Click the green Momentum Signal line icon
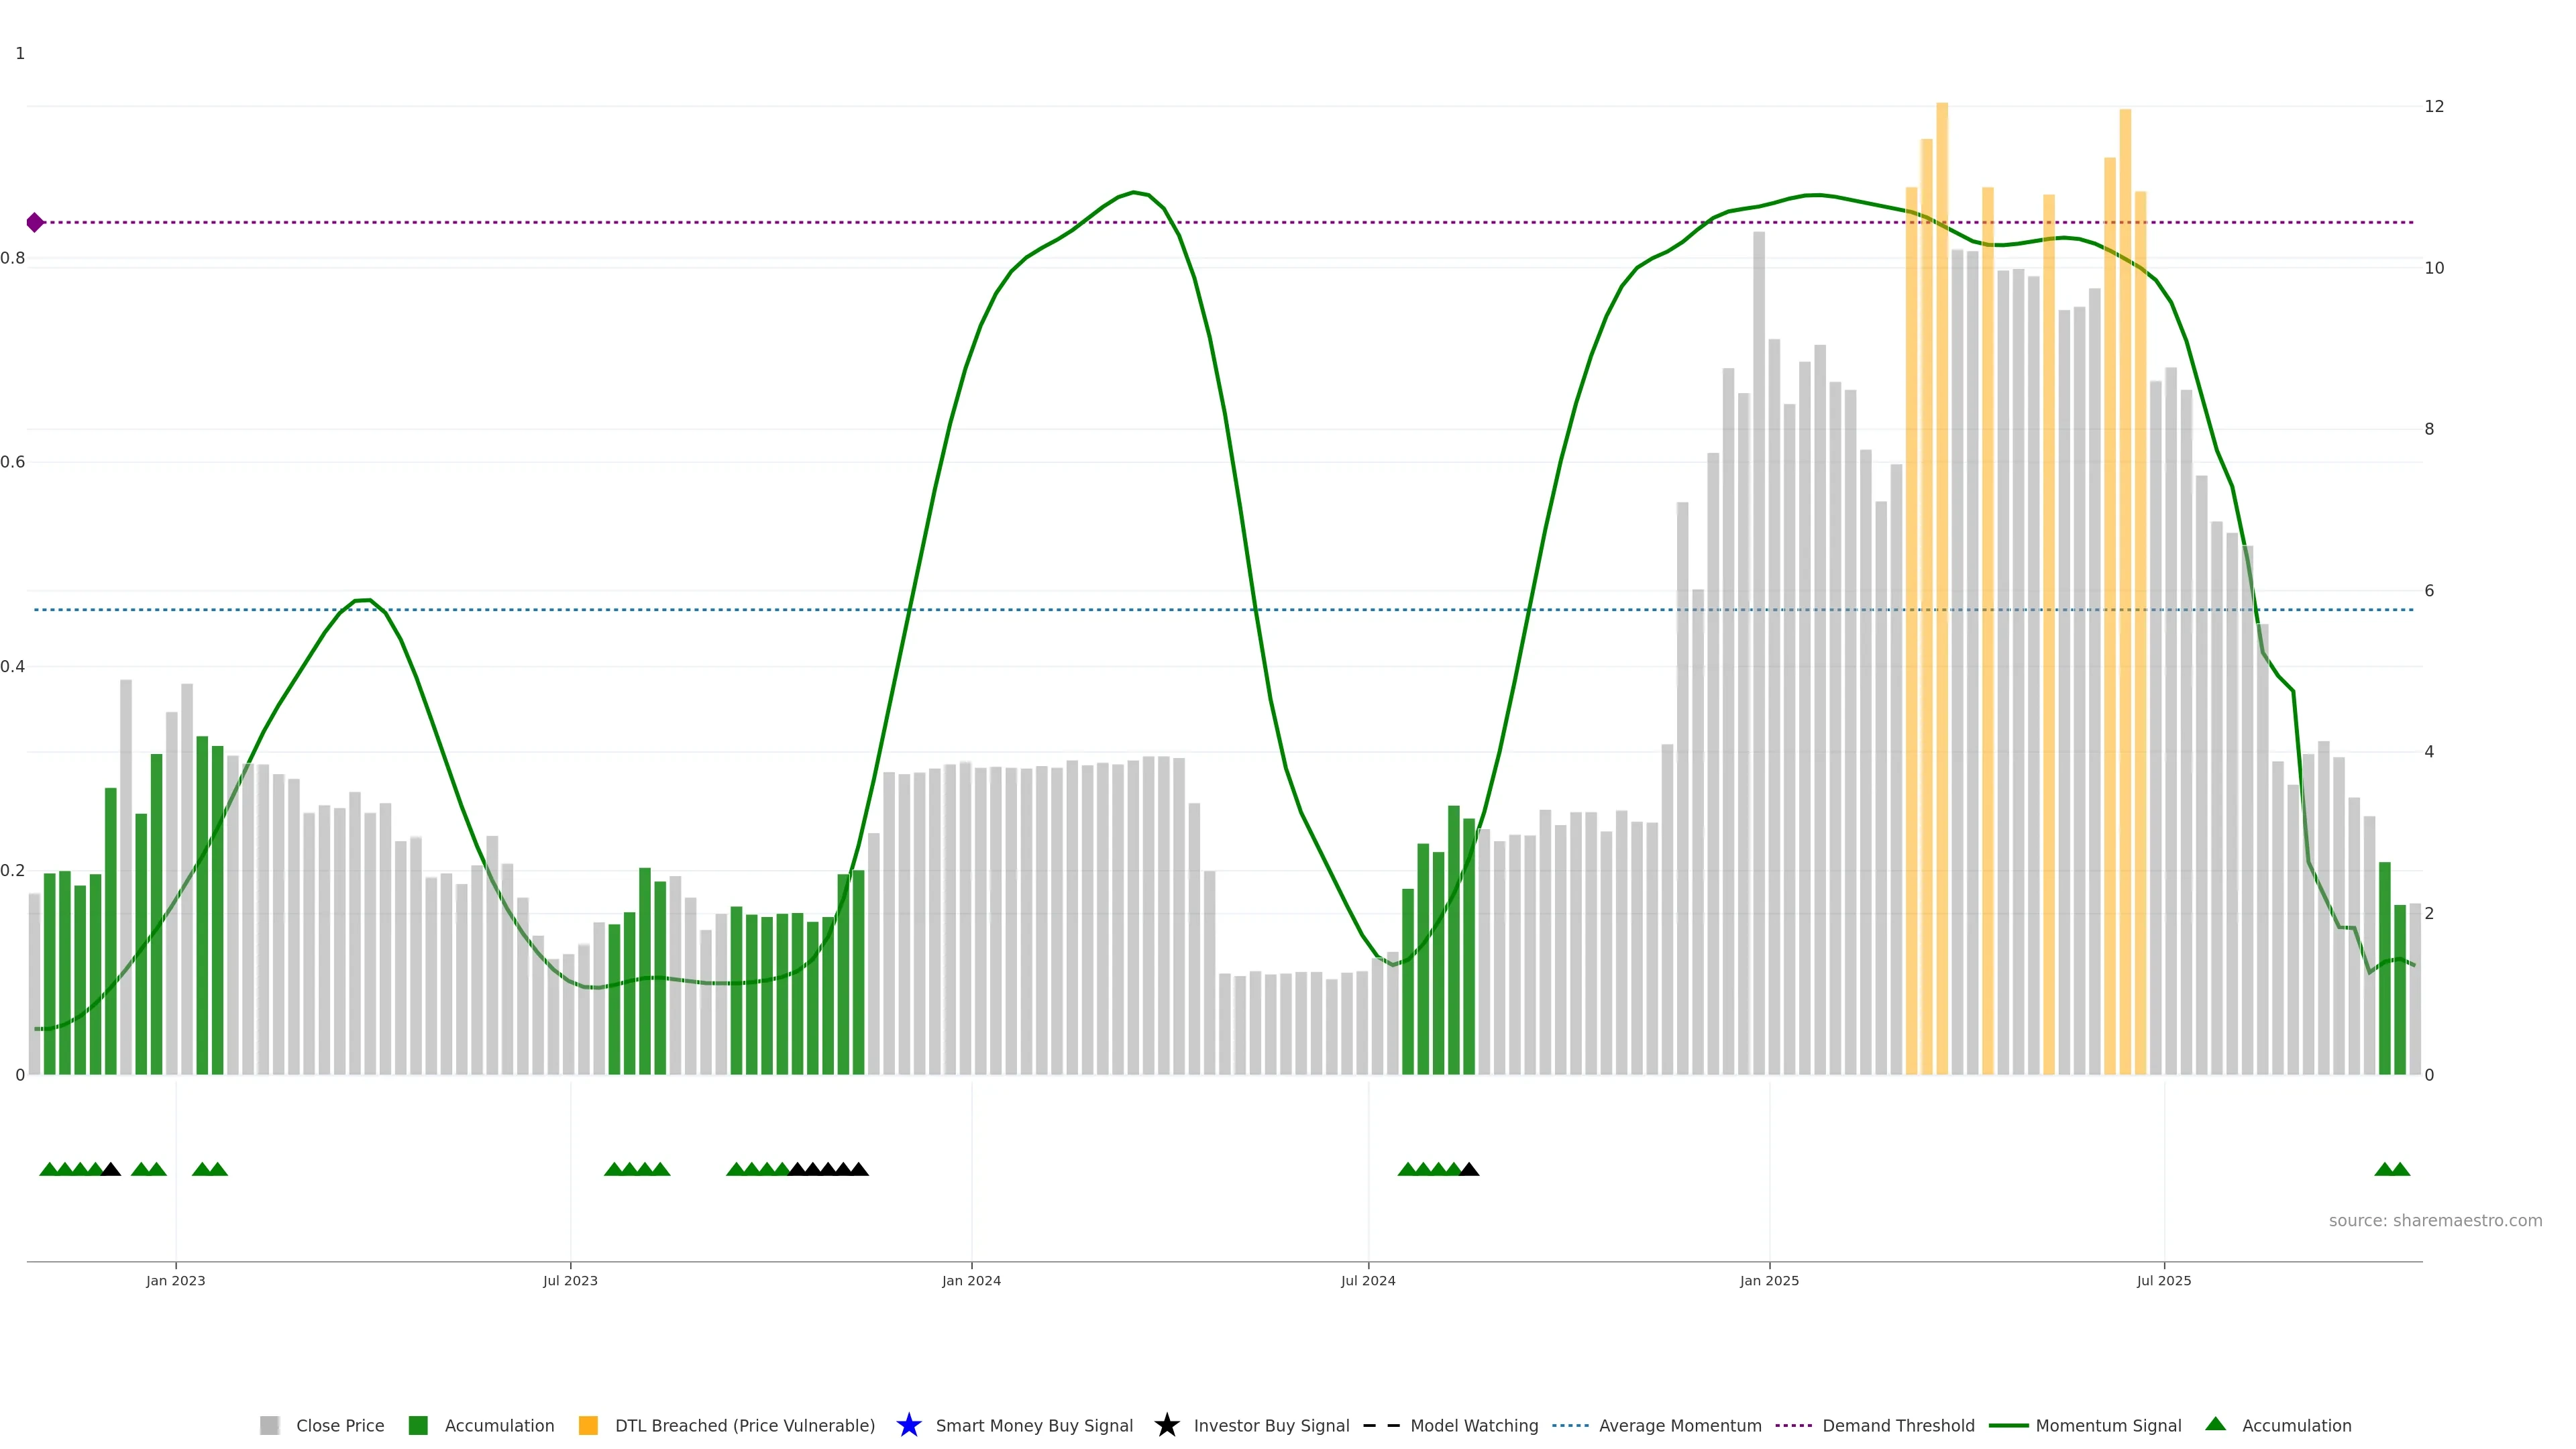The width and height of the screenshot is (2576, 1449). [2008, 1425]
